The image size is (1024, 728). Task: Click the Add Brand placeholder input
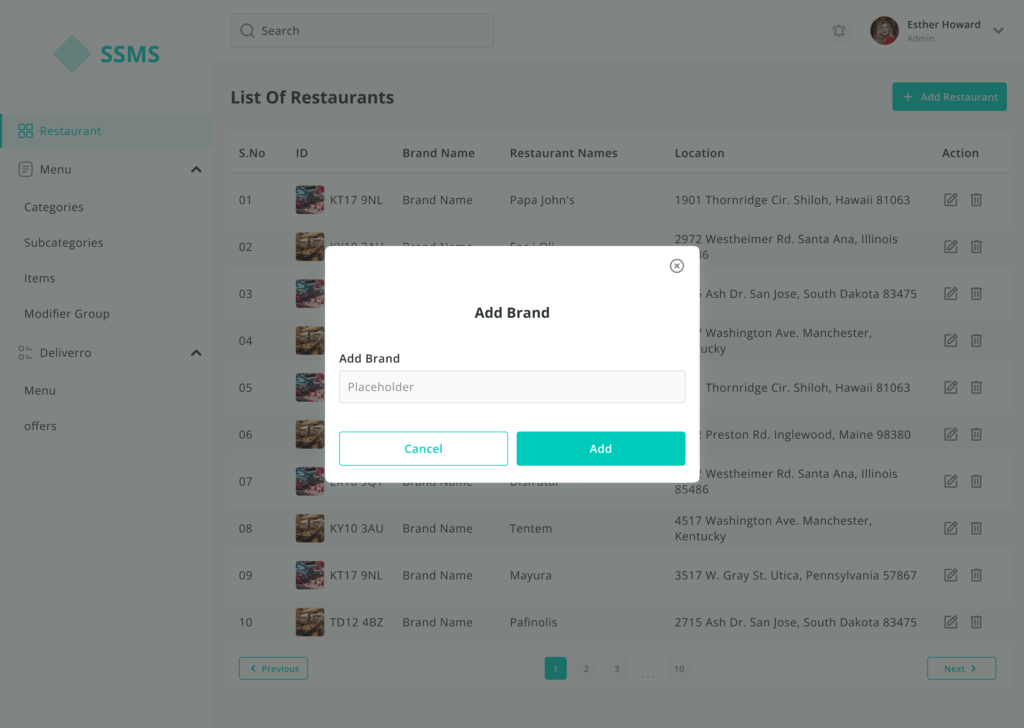click(x=512, y=387)
